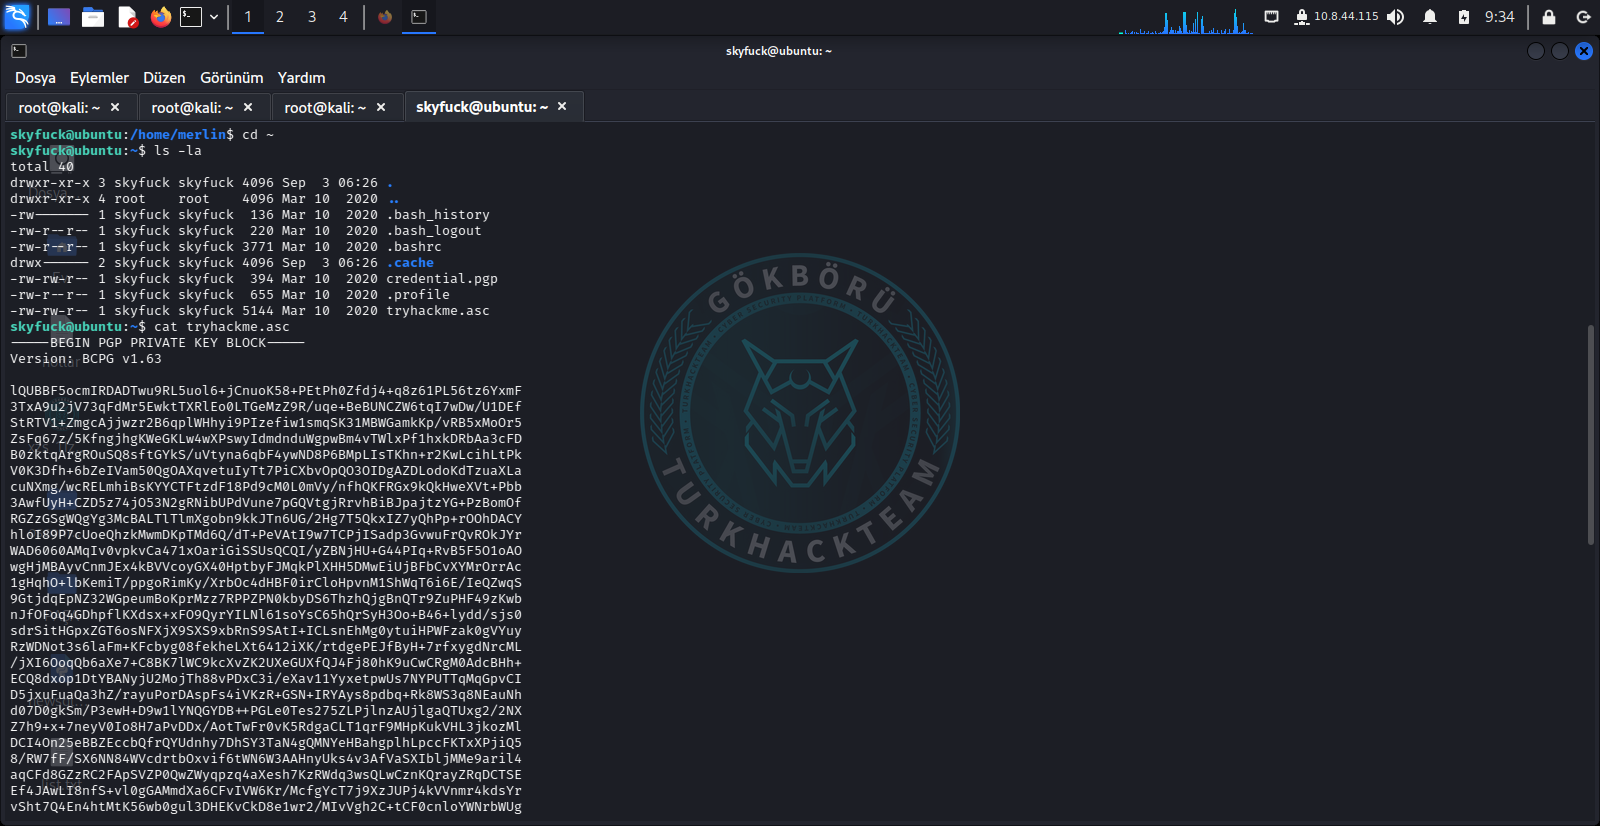Open the log out dialog
This screenshot has width=1600, height=826.
(1583, 17)
